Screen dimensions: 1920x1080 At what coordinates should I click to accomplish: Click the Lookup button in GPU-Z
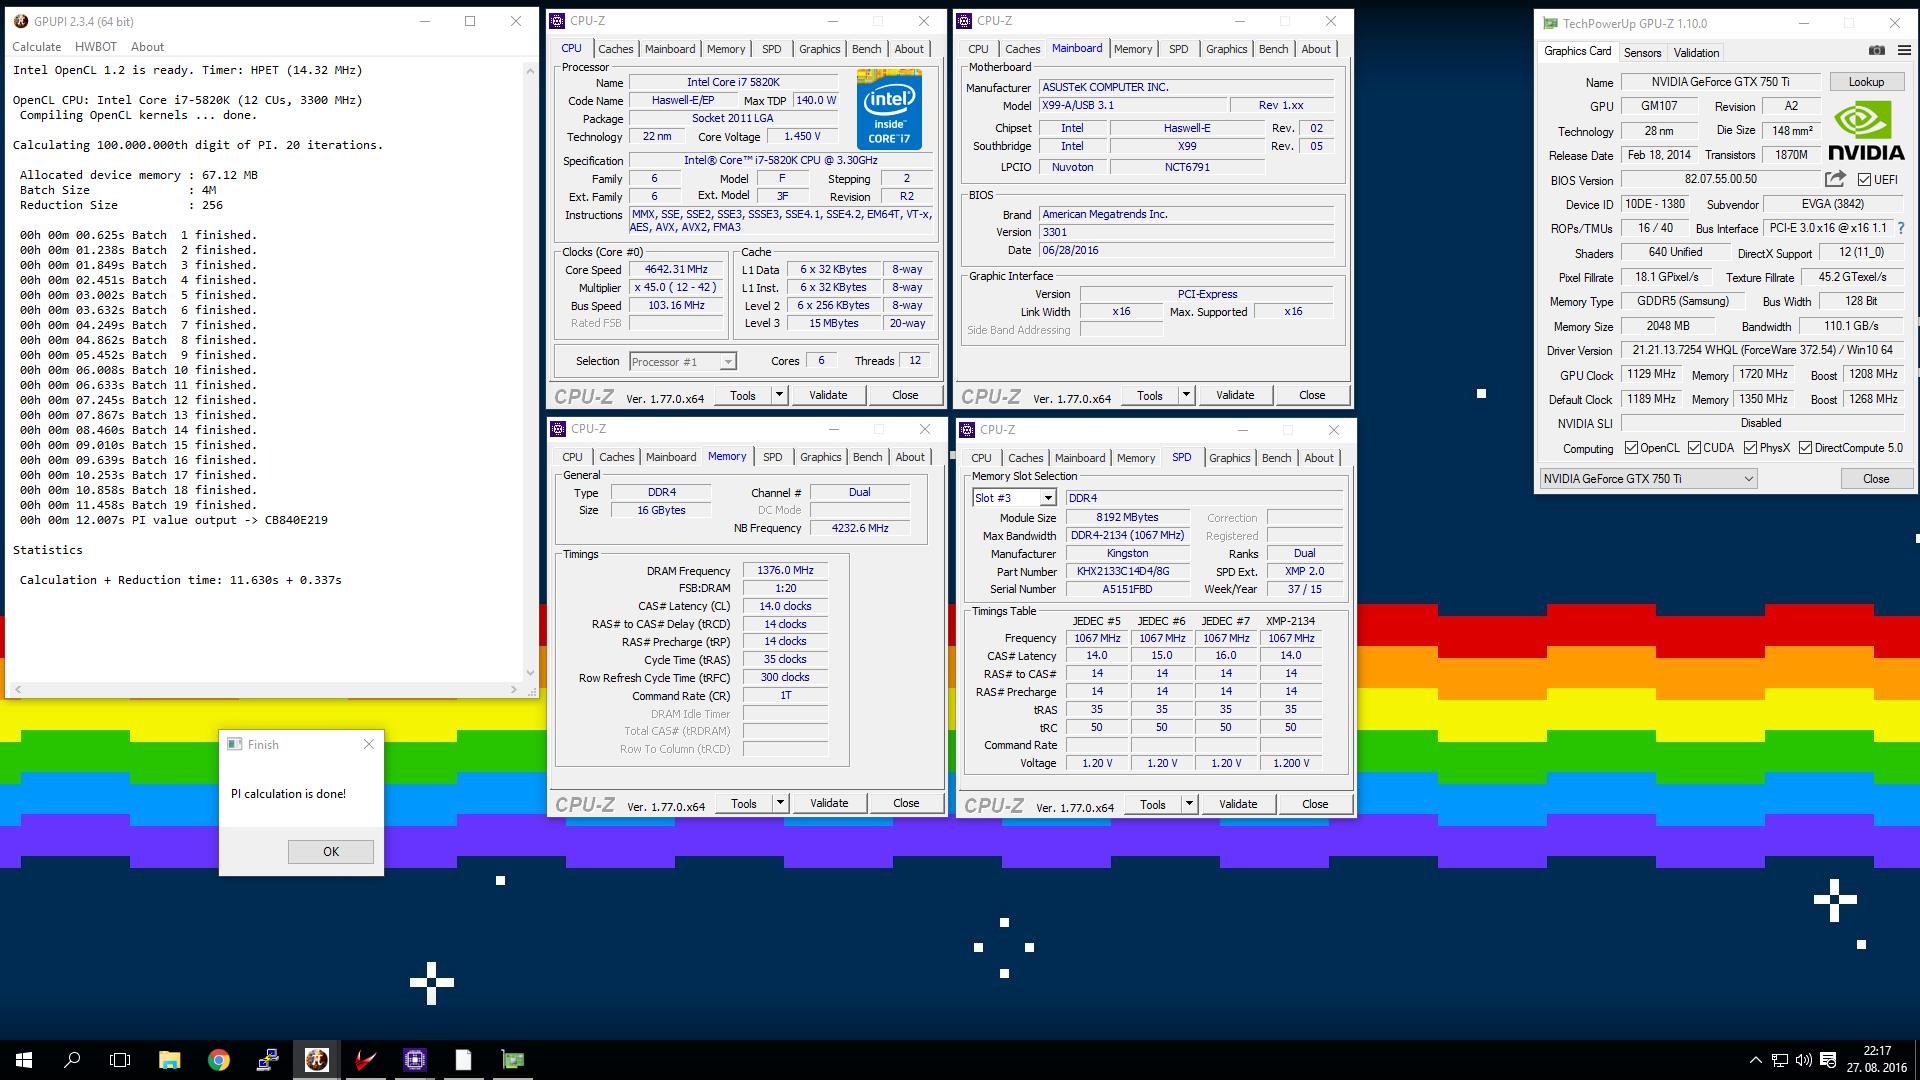click(1866, 82)
